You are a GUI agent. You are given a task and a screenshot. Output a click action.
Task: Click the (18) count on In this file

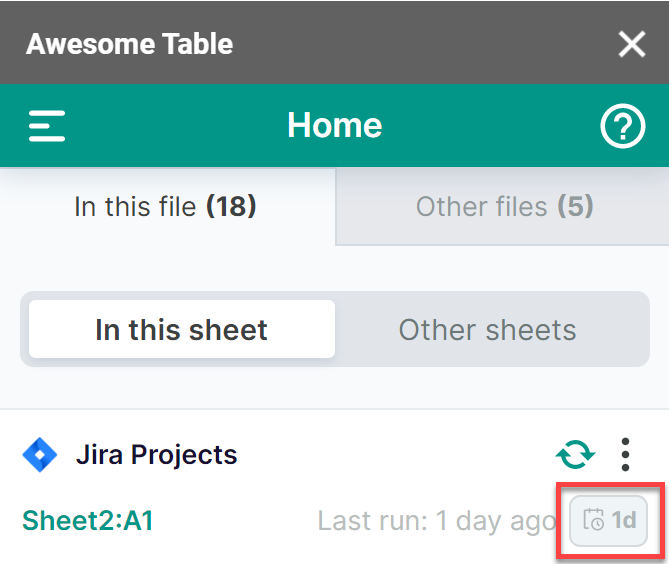click(231, 207)
